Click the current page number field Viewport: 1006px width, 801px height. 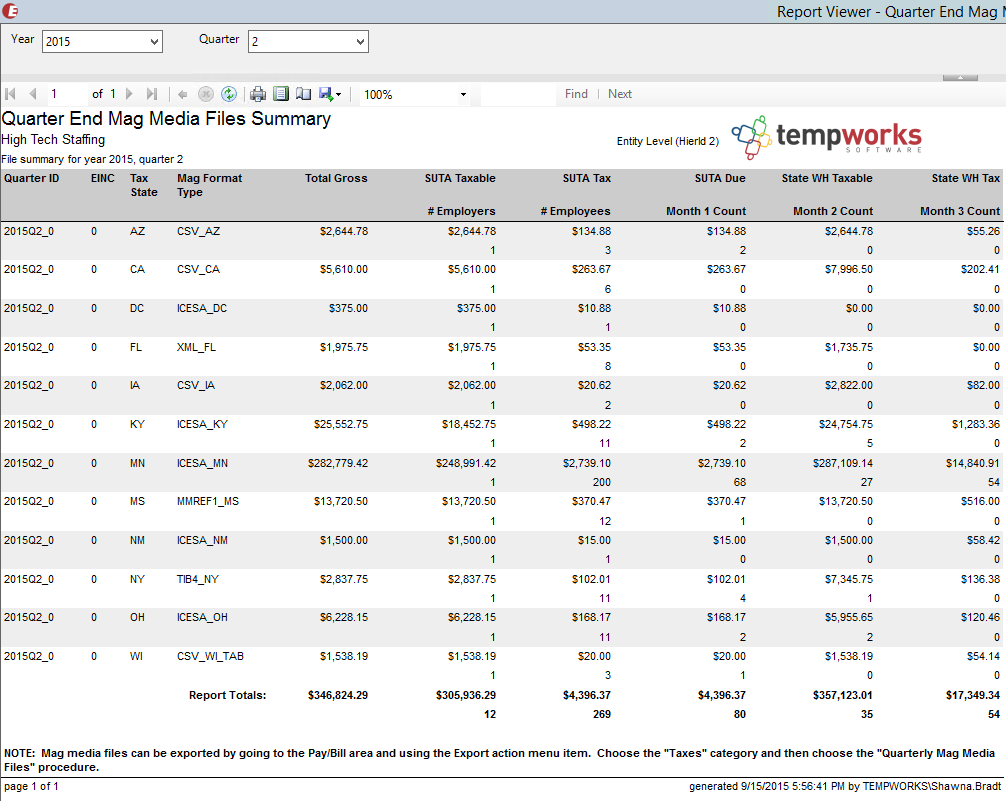66,94
